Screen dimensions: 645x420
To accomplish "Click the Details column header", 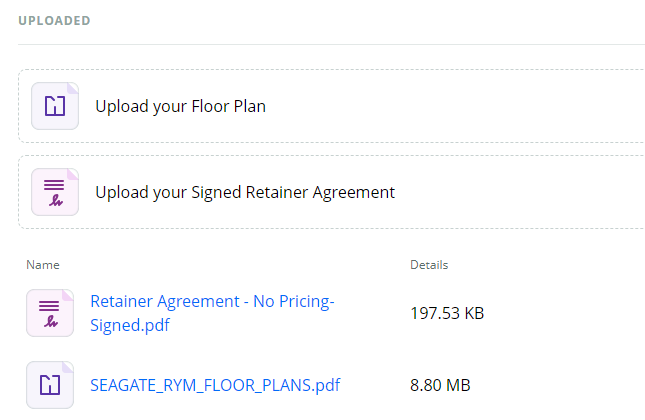I will coord(429,265).
